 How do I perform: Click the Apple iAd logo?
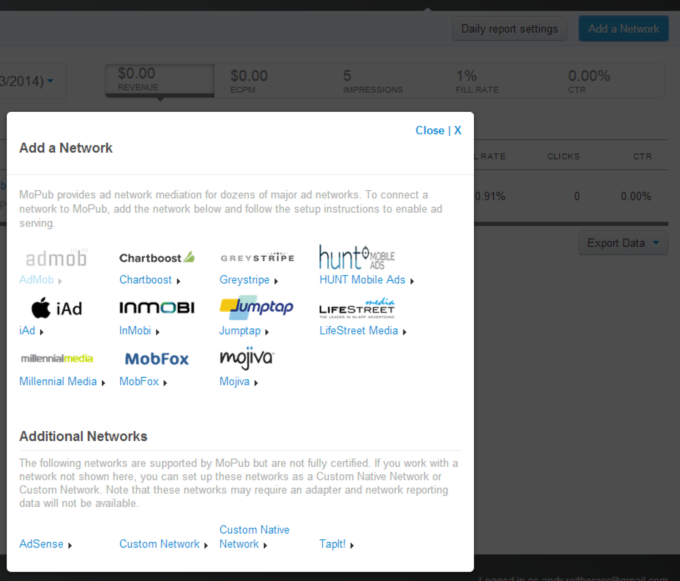[56, 308]
